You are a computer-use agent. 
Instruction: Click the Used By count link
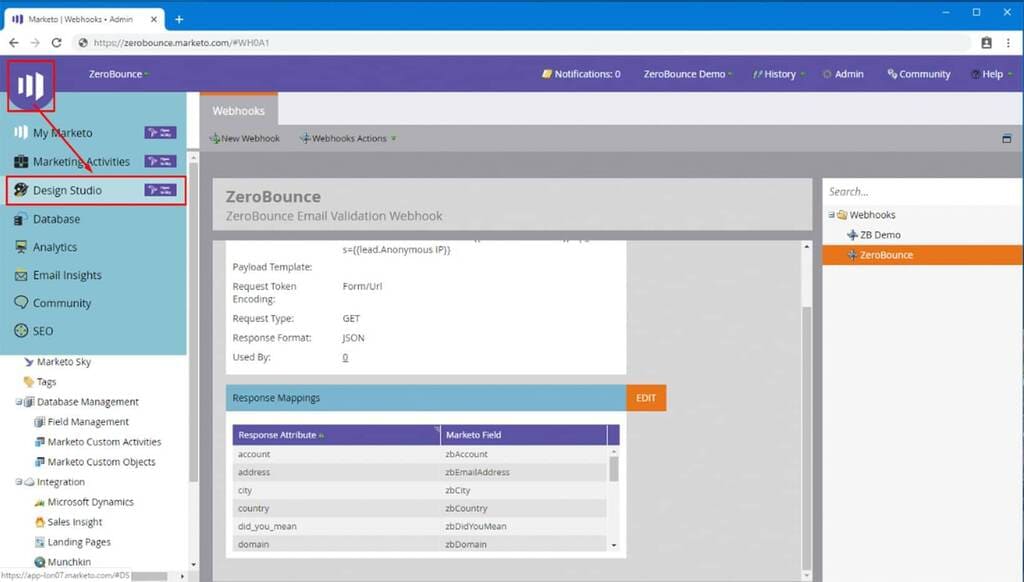click(x=345, y=357)
